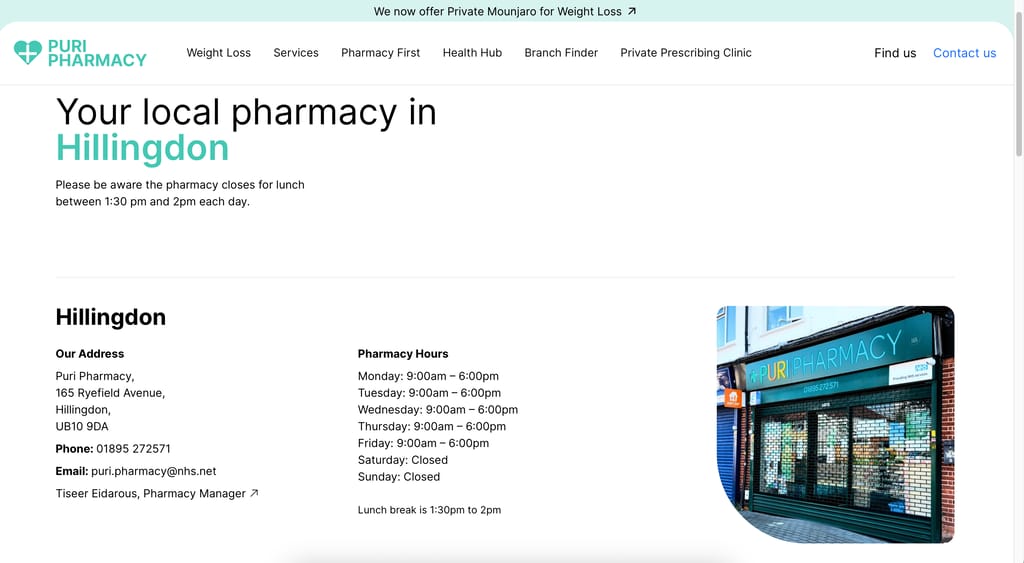Go to Pharmacy First page

[x=381, y=53]
